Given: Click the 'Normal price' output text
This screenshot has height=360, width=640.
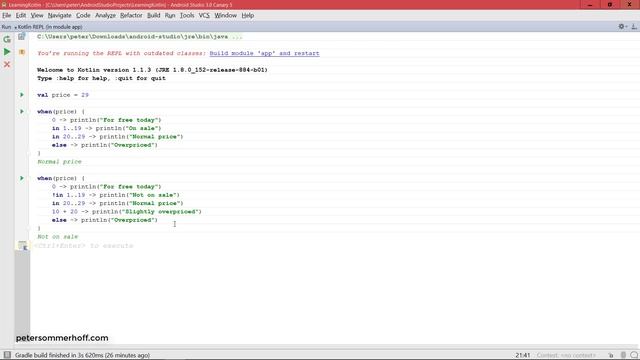Looking at the screenshot, I should tap(59, 162).
